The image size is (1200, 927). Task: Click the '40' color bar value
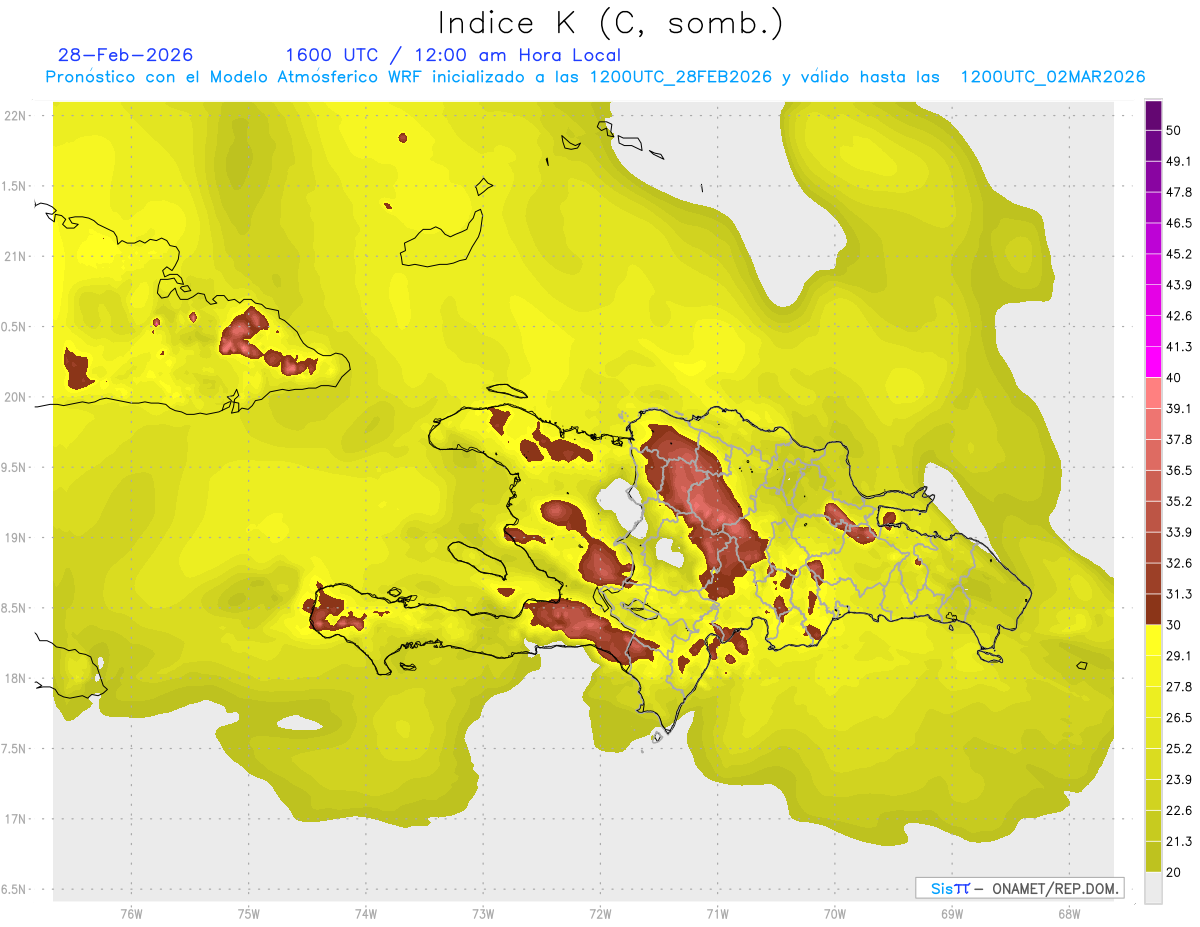click(1174, 378)
